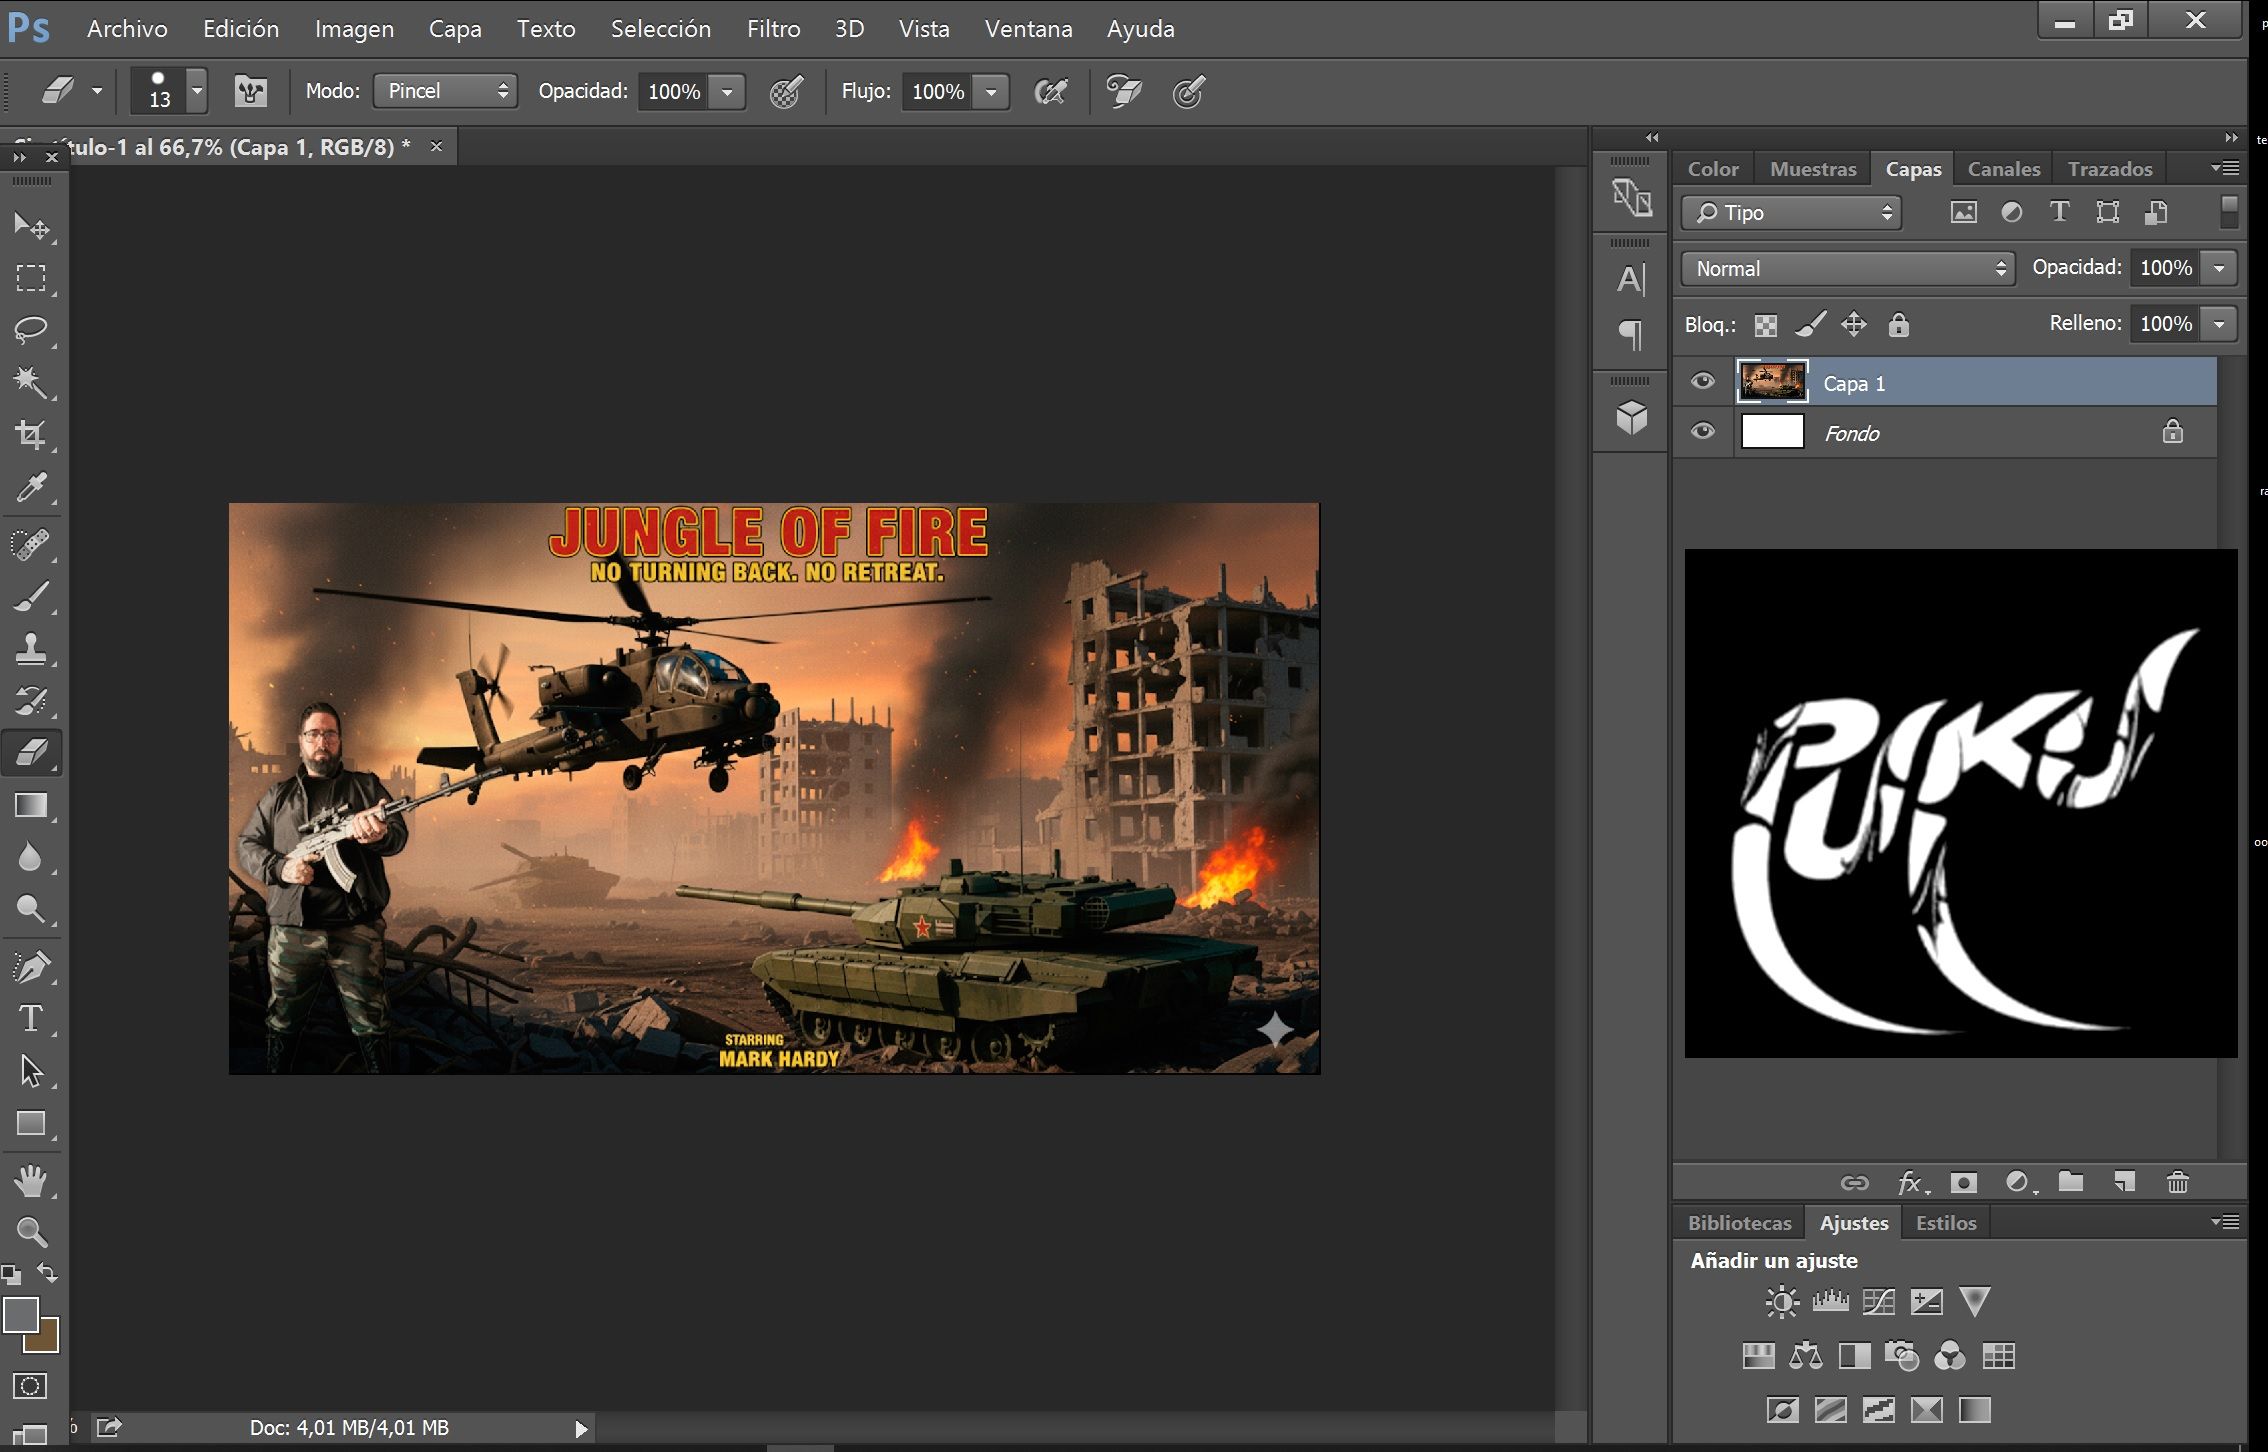The image size is (2268, 1452).
Task: Open the Filtro menu
Action: click(x=772, y=29)
